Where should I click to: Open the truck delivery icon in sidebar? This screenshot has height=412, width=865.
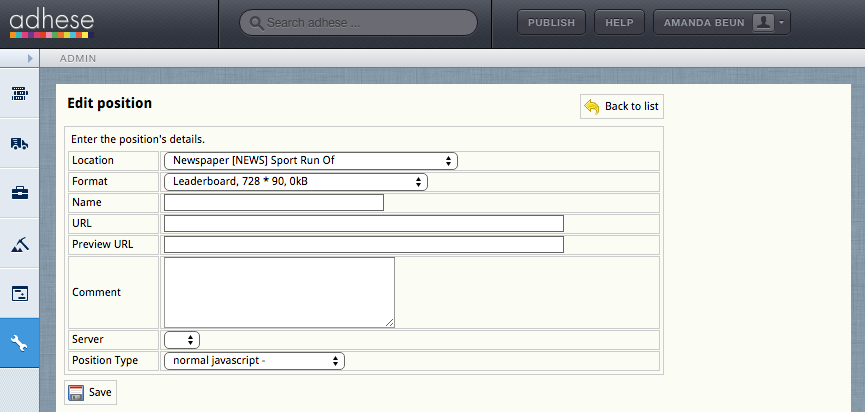20,143
